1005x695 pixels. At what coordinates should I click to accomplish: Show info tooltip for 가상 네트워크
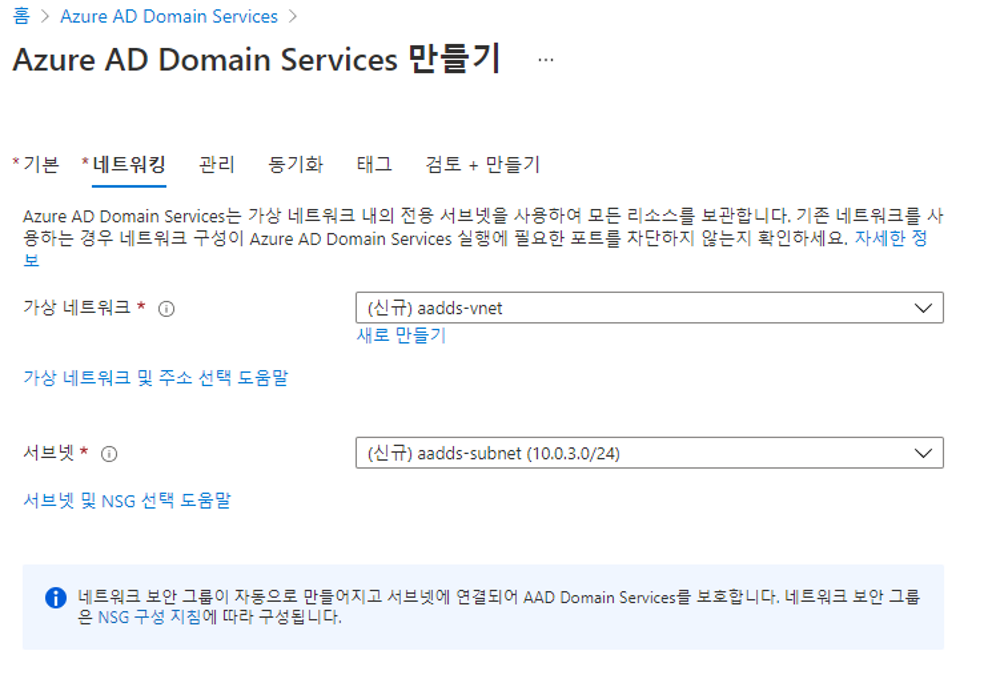pos(166,309)
